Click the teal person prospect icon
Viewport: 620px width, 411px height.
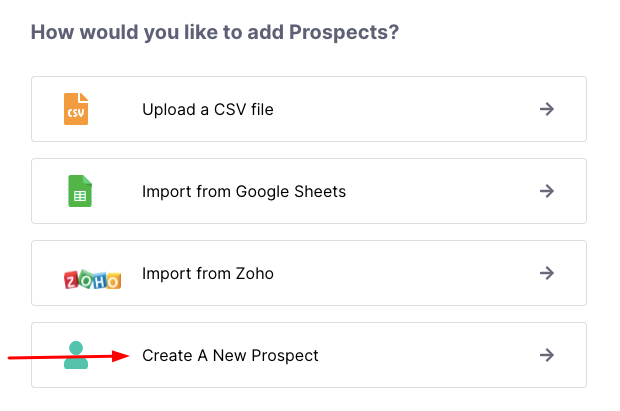pos(76,355)
